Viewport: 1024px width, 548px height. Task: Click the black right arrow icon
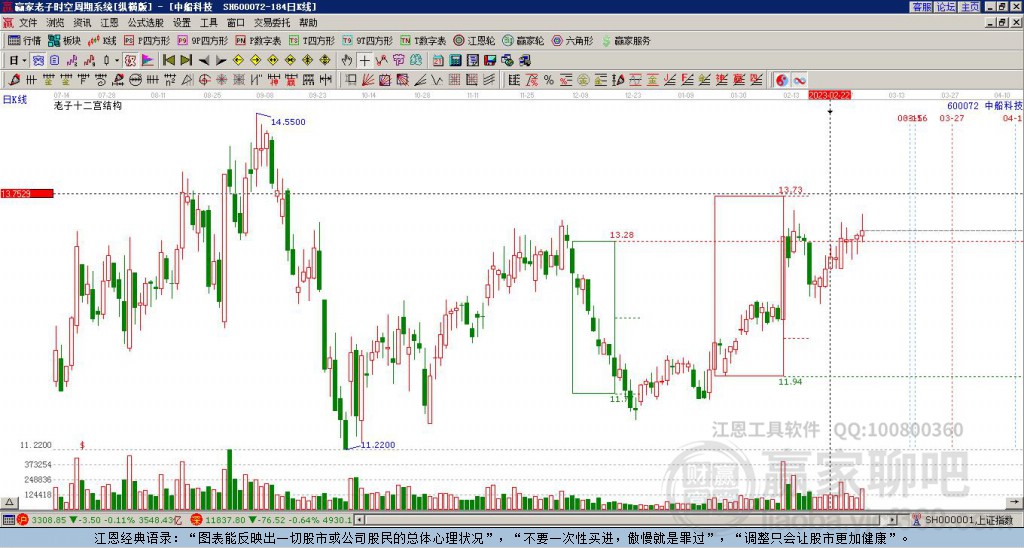221,61
